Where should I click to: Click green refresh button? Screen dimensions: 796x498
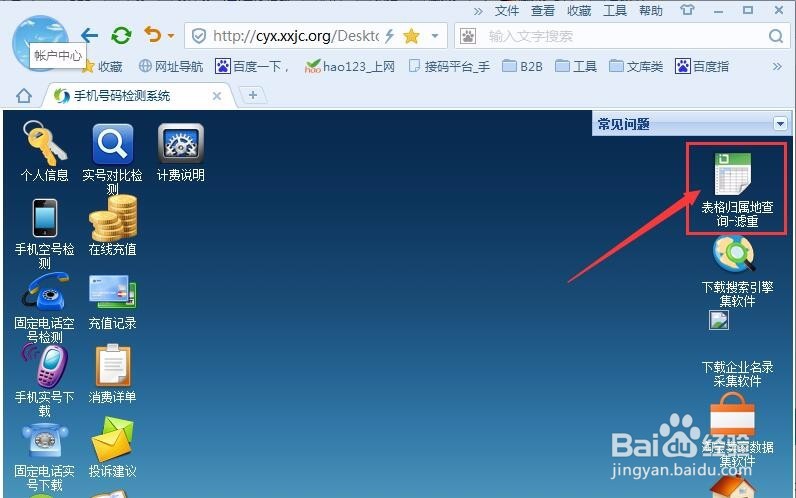click(121, 36)
